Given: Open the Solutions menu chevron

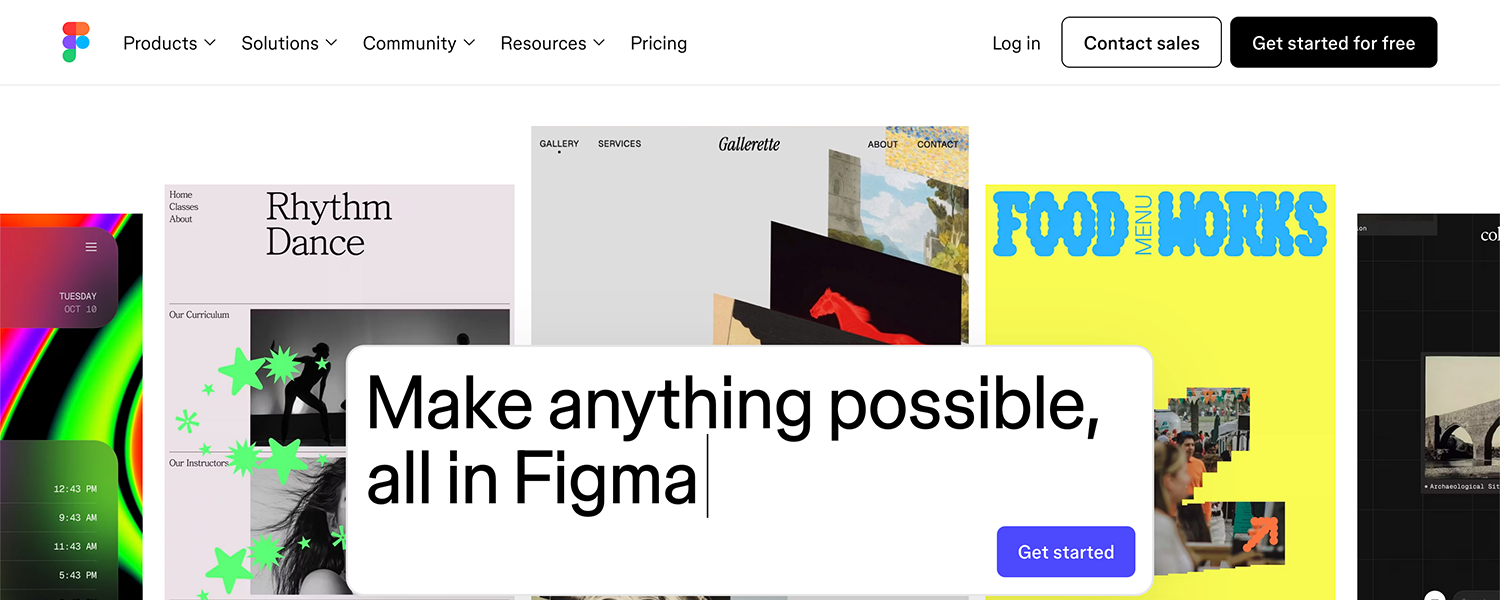Looking at the screenshot, I should pyautogui.click(x=331, y=43).
